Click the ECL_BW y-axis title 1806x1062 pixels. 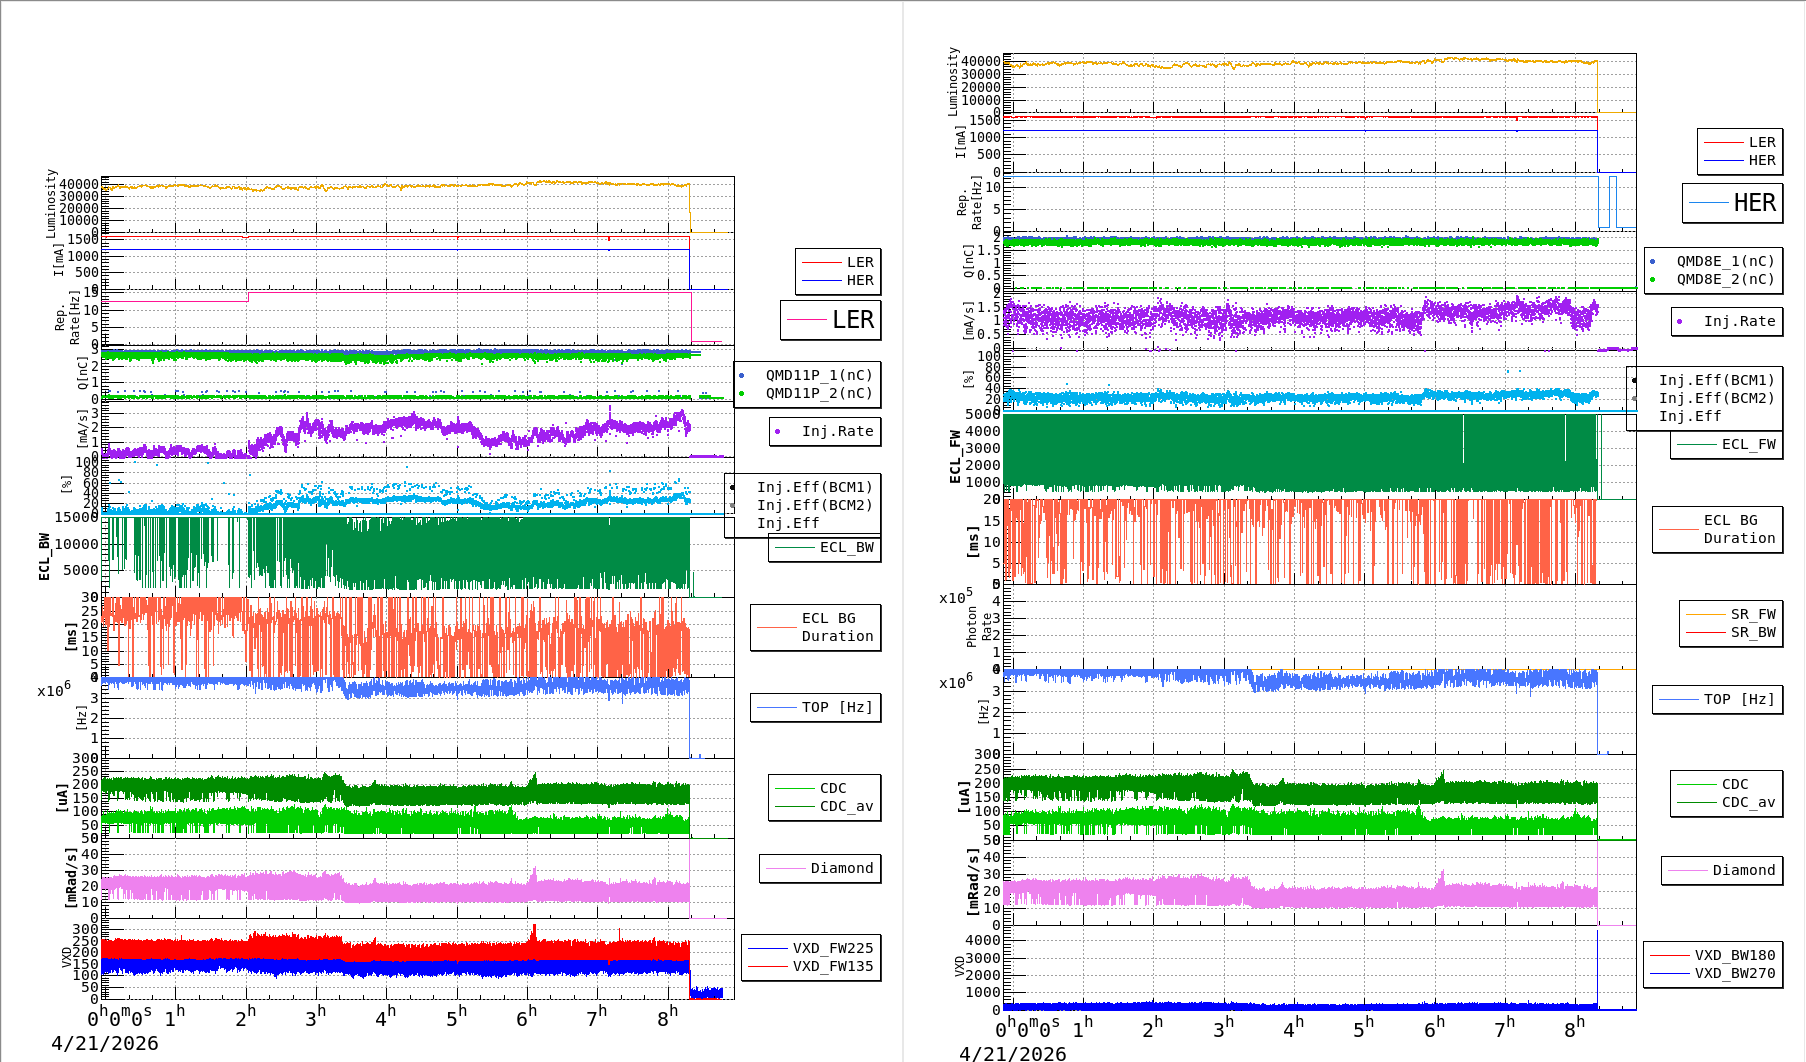pyautogui.click(x=45, y=556)
